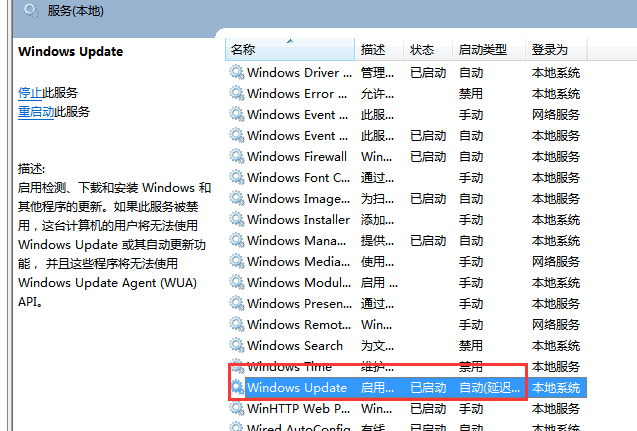Click 禁用 startup type in Windows Search row

[471, 346]
